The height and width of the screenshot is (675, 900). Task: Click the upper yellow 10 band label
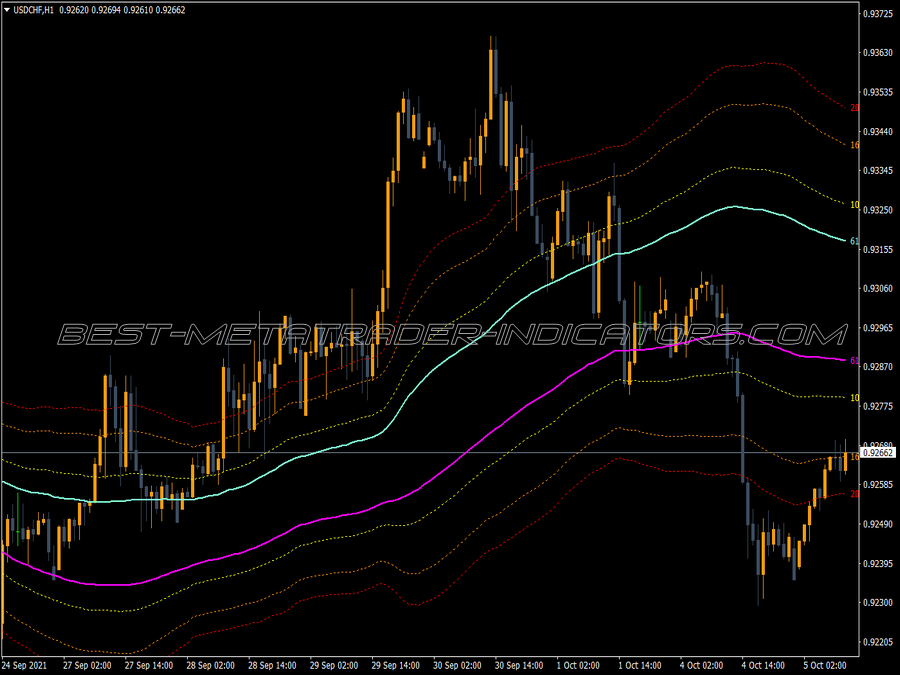pos(854,204)
